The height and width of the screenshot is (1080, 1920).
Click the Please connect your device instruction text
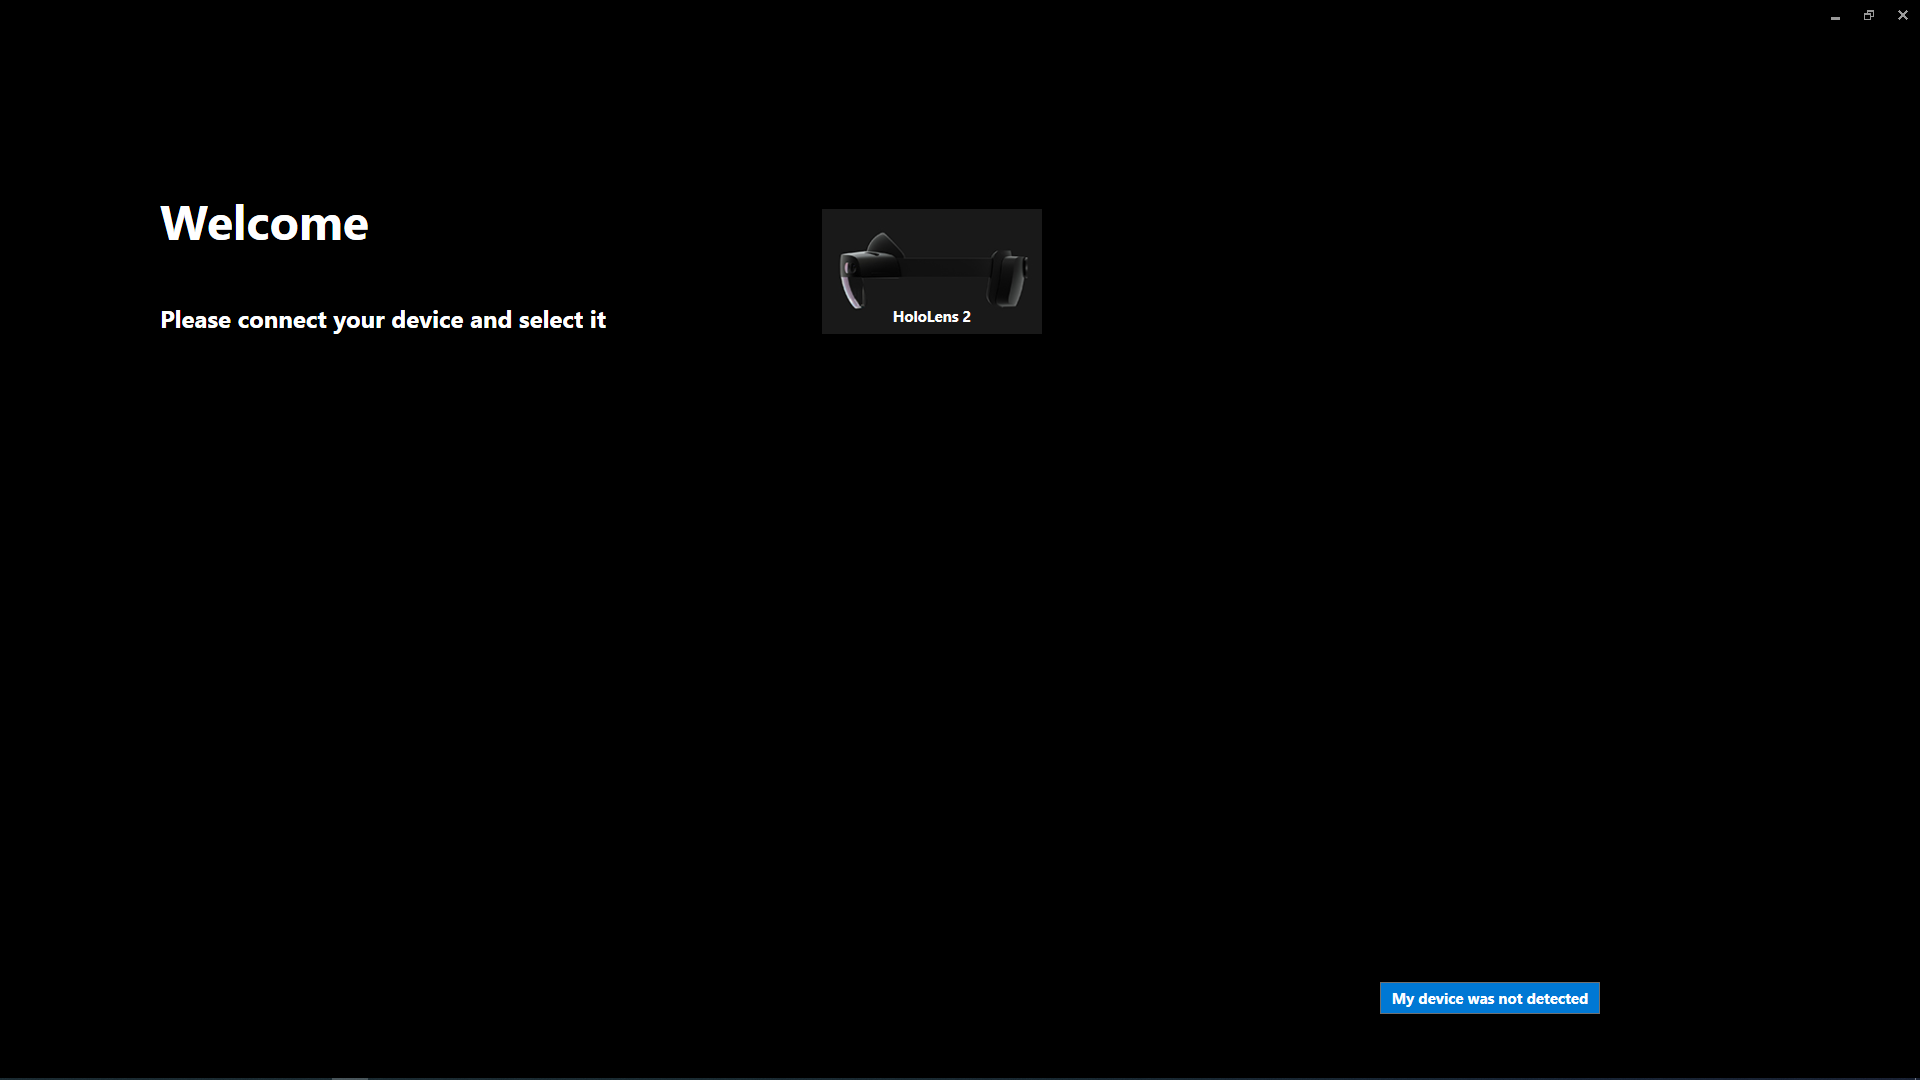pyautogui.click(x=383, y=320)
